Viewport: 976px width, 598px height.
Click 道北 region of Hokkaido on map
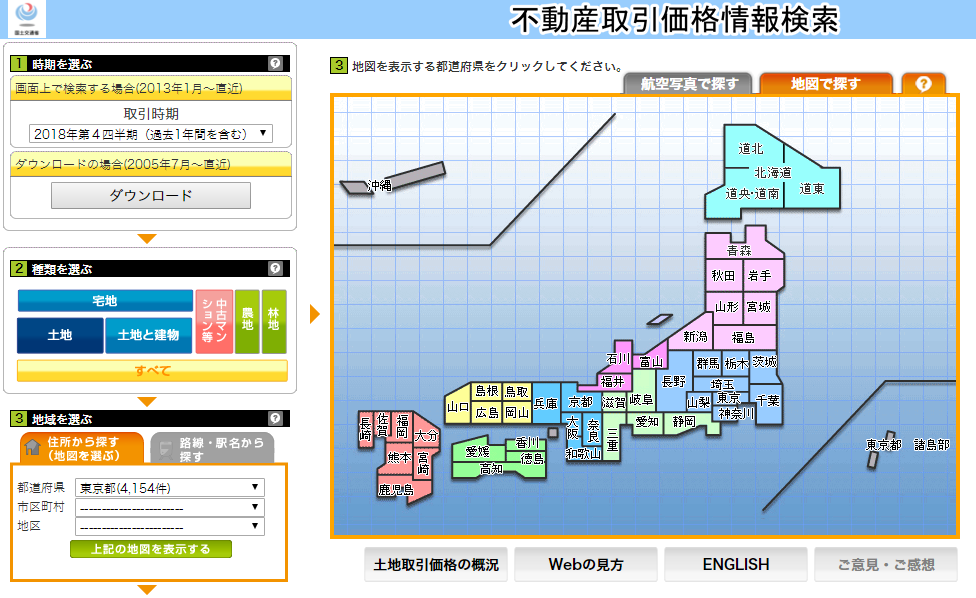point(750,149)
